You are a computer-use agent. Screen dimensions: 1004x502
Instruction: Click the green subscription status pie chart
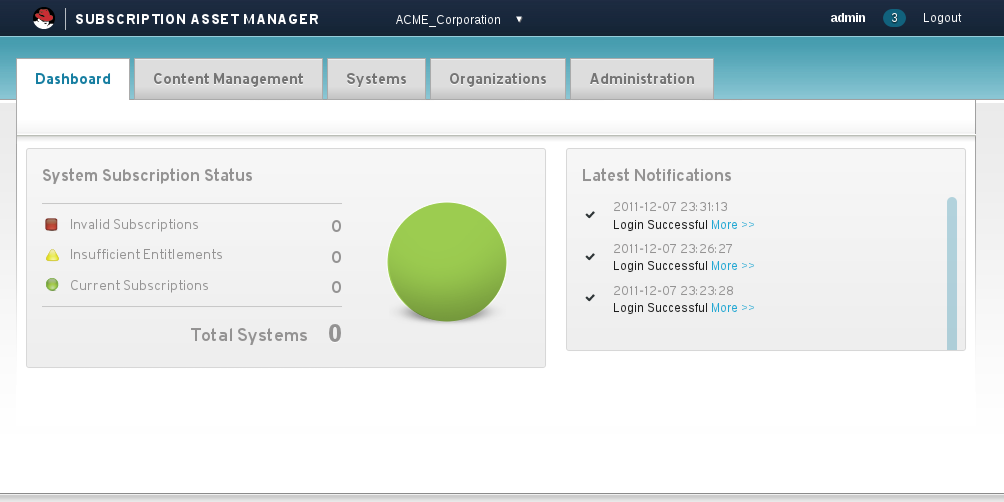point(447,262)
